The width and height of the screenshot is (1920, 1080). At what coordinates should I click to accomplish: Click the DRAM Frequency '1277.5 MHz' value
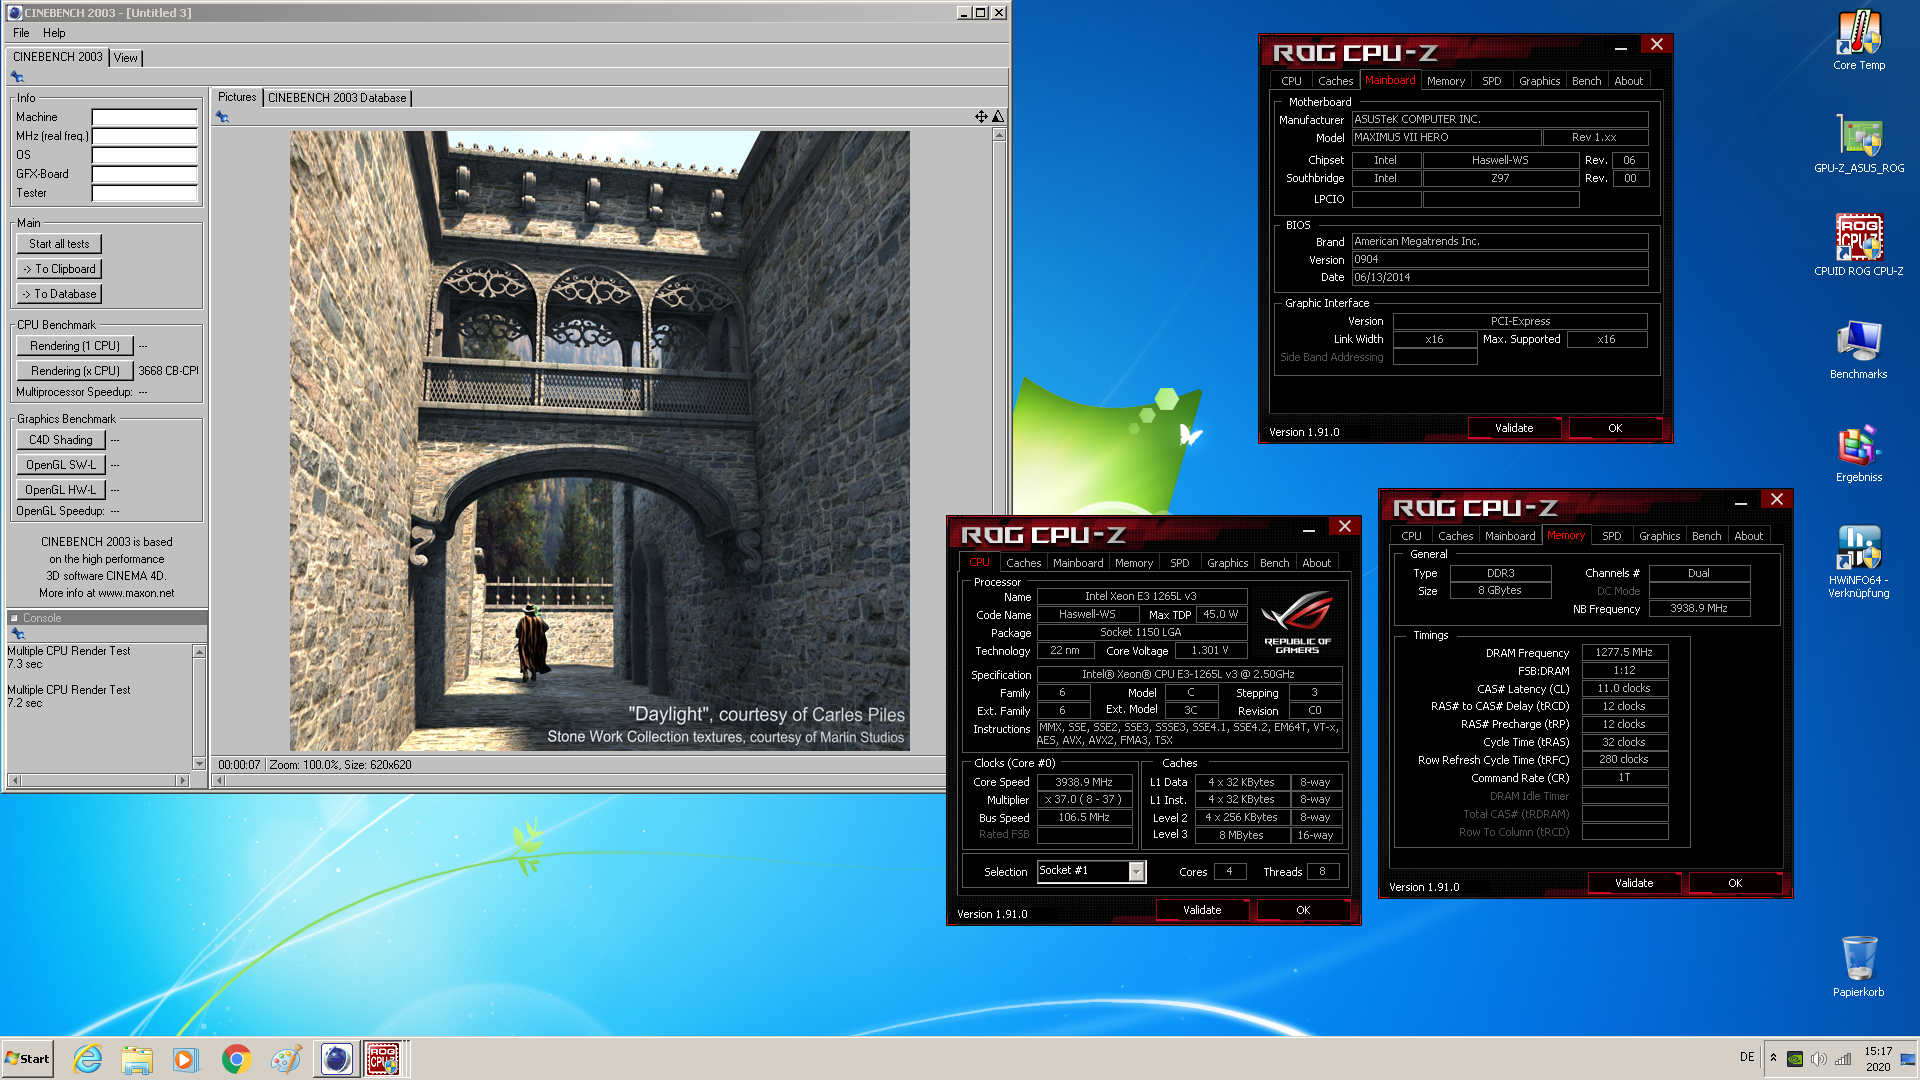[1624, 652]
